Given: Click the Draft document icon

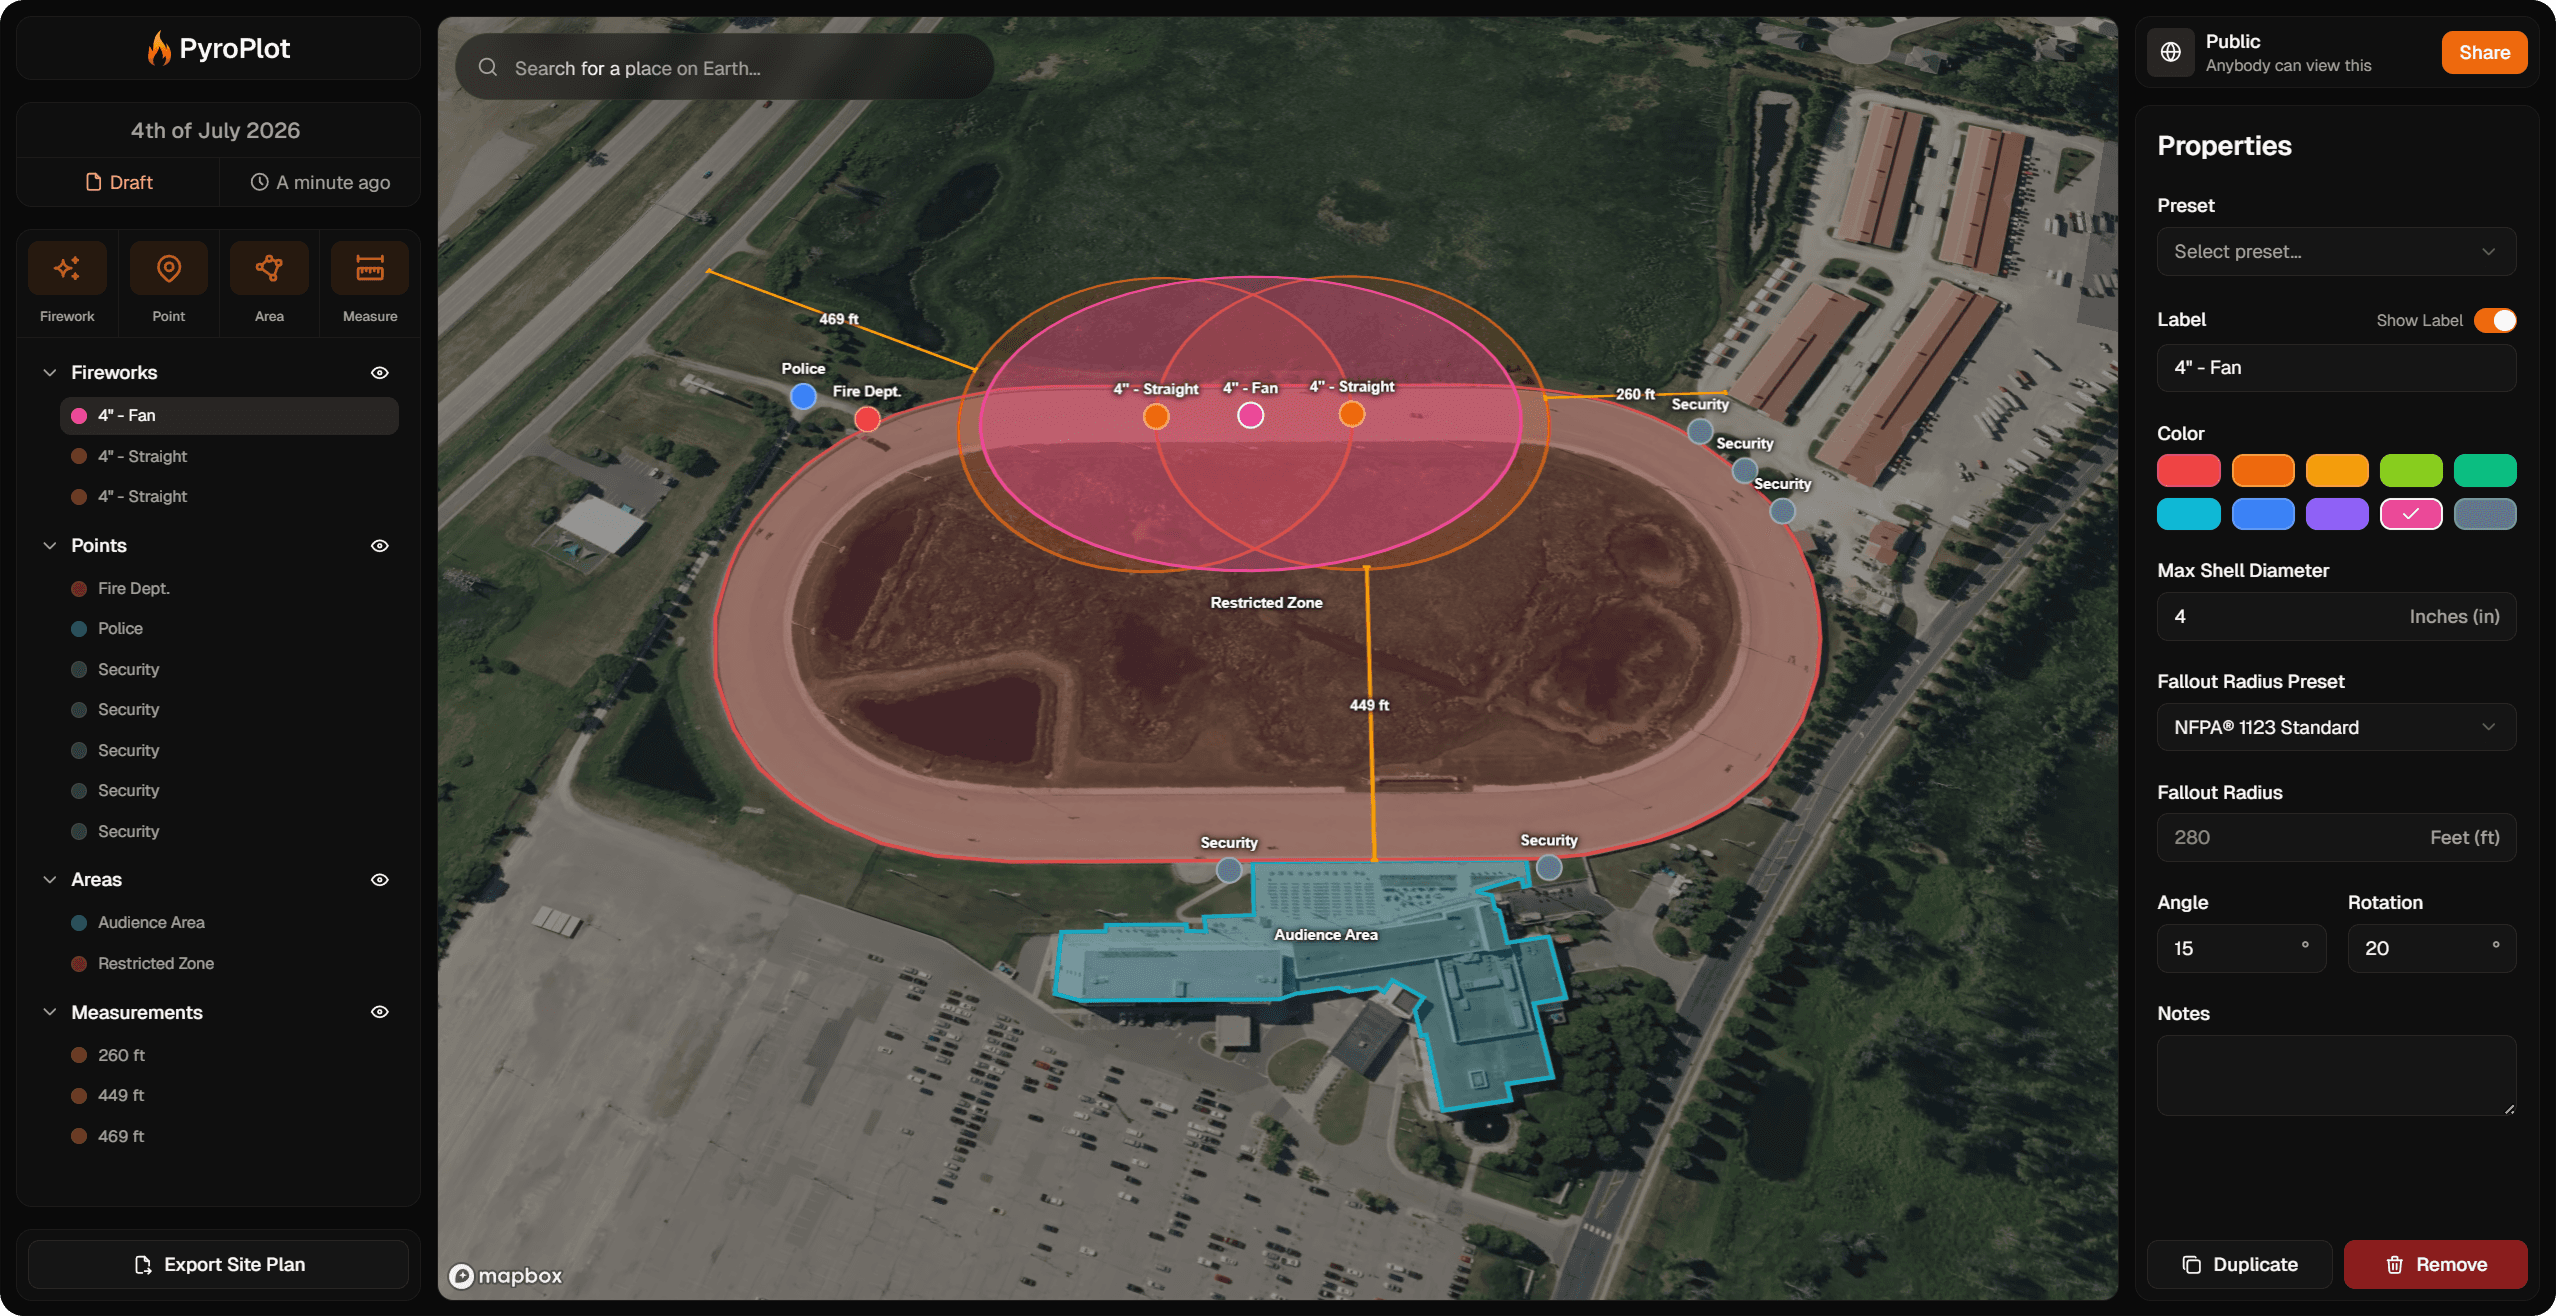Looking at the screenshot, I should pos(92,182).
